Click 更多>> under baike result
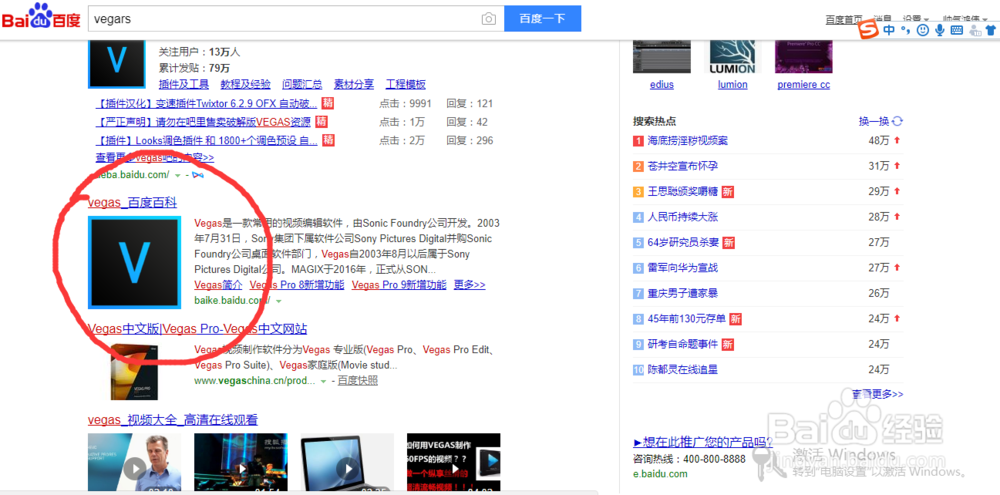The image size is (1000, 495). click(469, 285)
